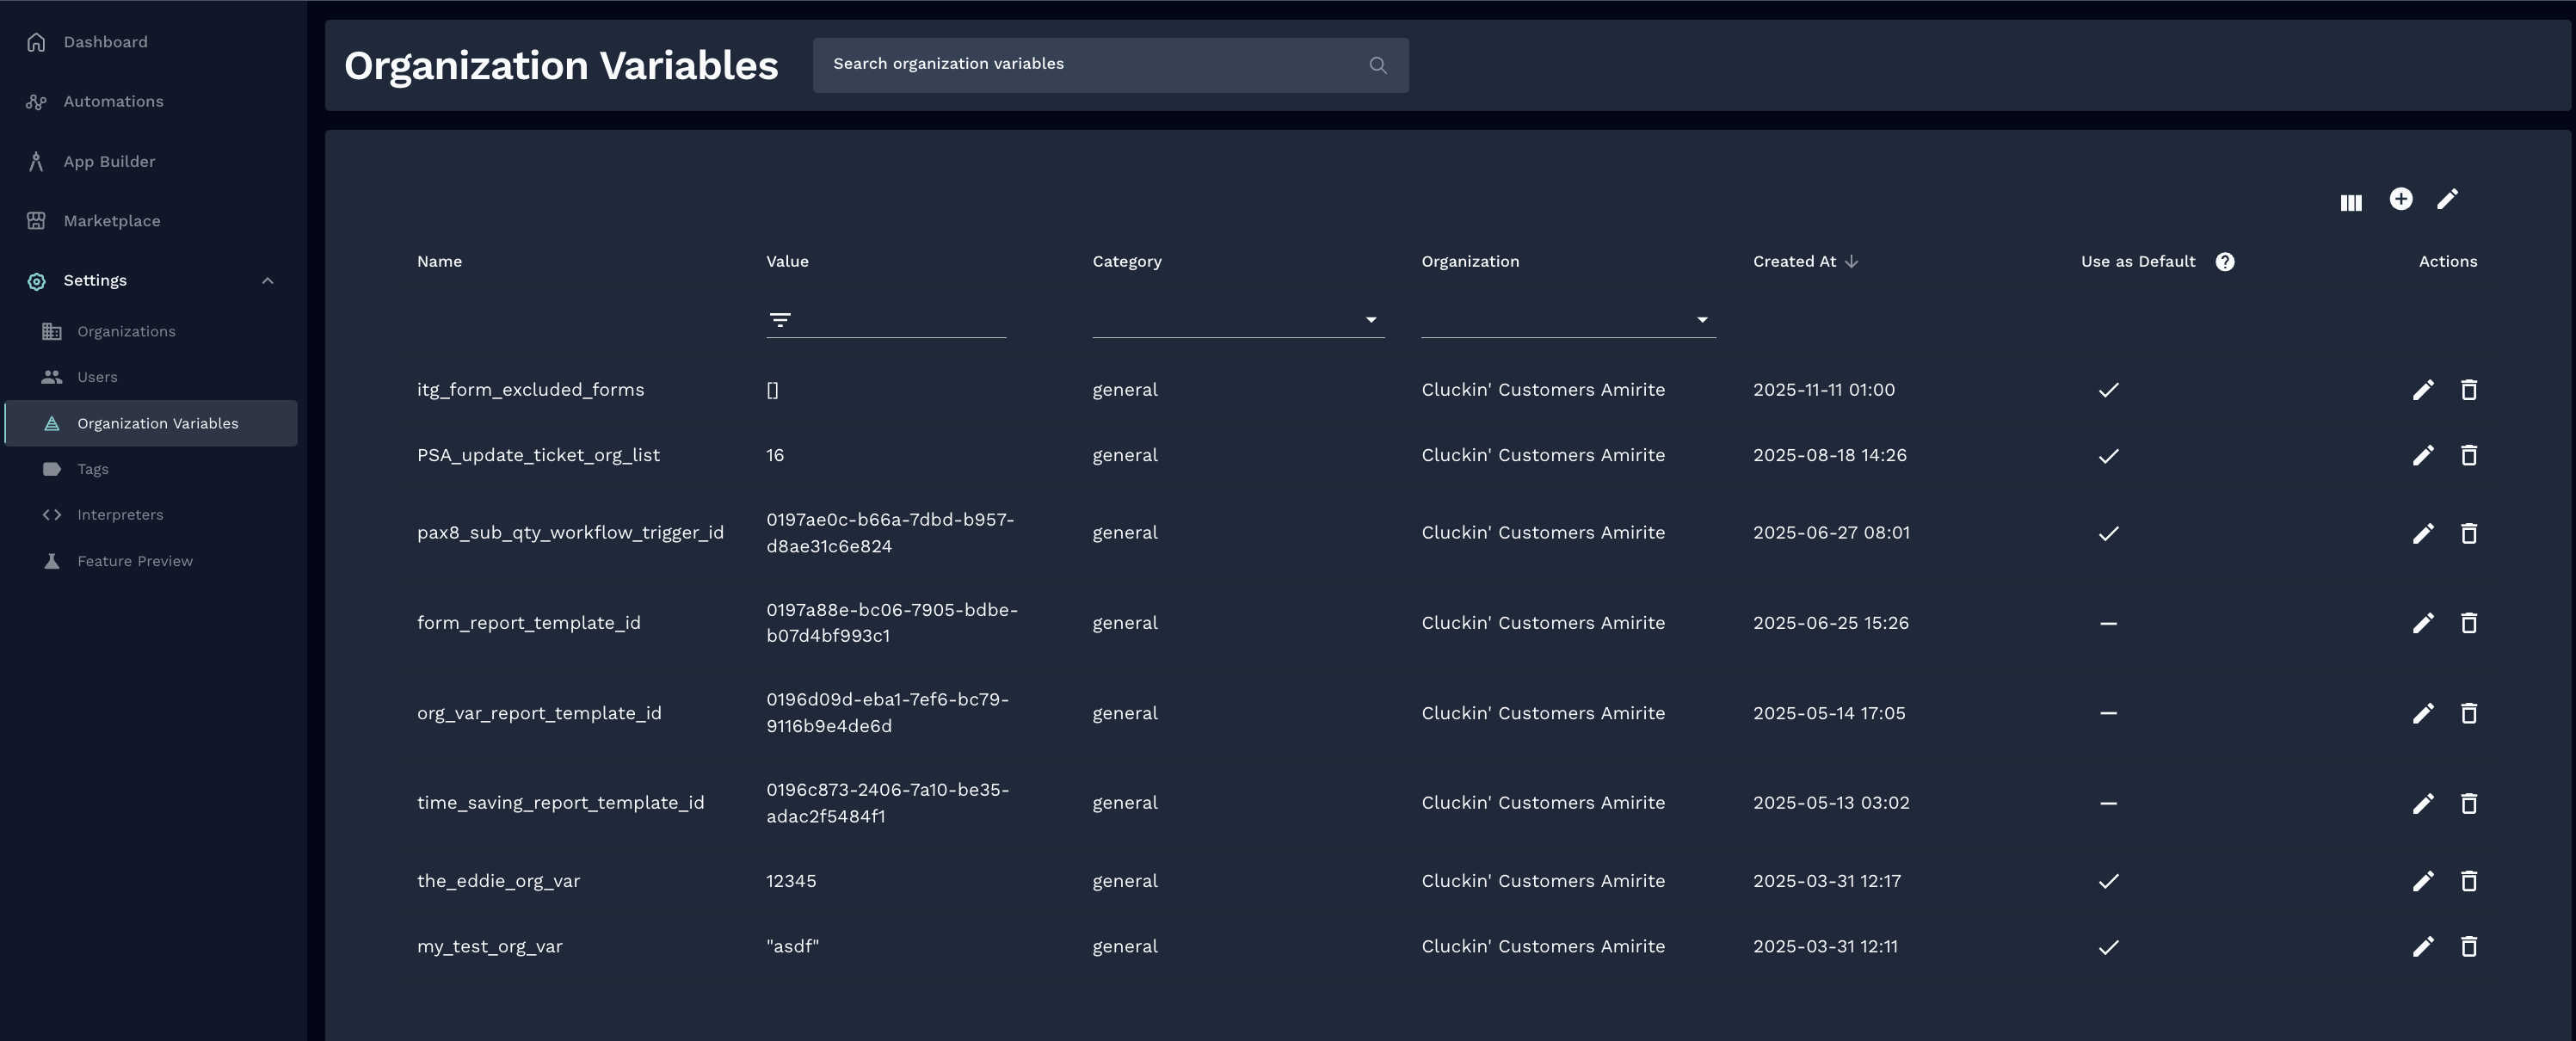Delete the itg_form_excluded_forms variable
This screenshot has width=2576, height=1041.
(x=2468, y=389)
